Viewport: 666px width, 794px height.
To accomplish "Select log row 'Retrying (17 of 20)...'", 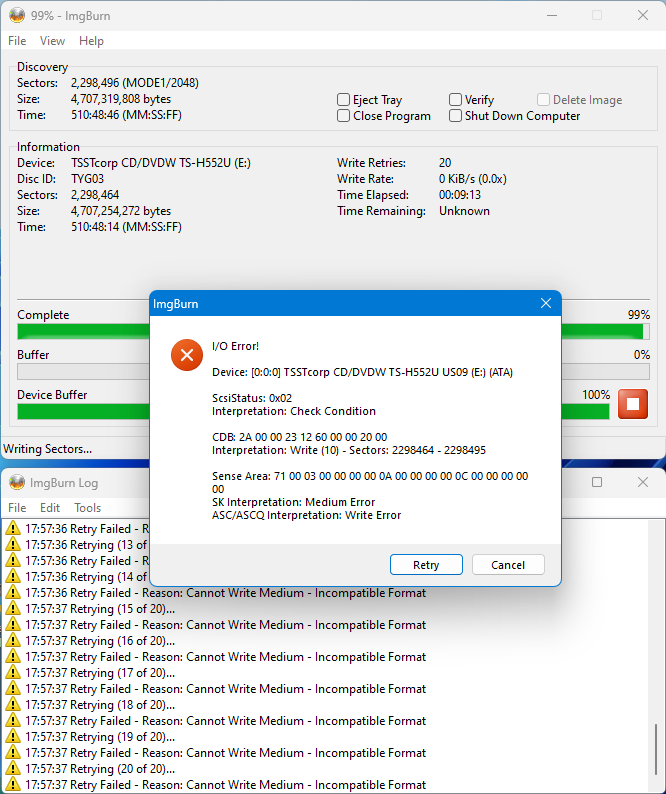I will [100, 673].
